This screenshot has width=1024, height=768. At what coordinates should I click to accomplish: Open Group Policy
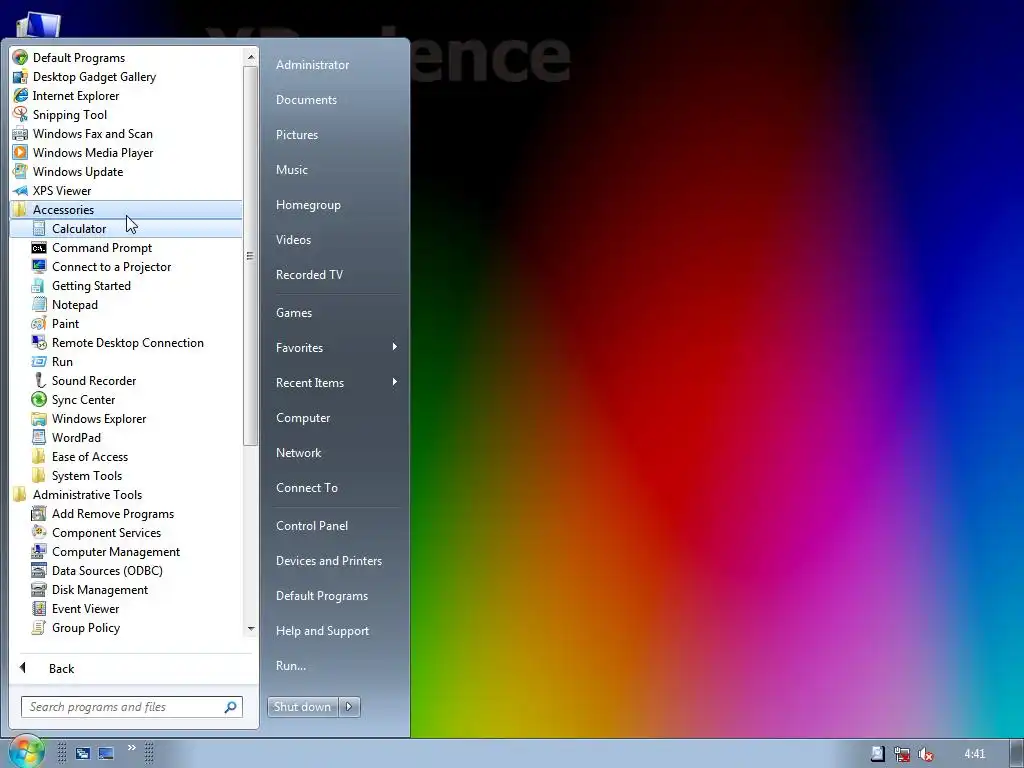point(126,628)
